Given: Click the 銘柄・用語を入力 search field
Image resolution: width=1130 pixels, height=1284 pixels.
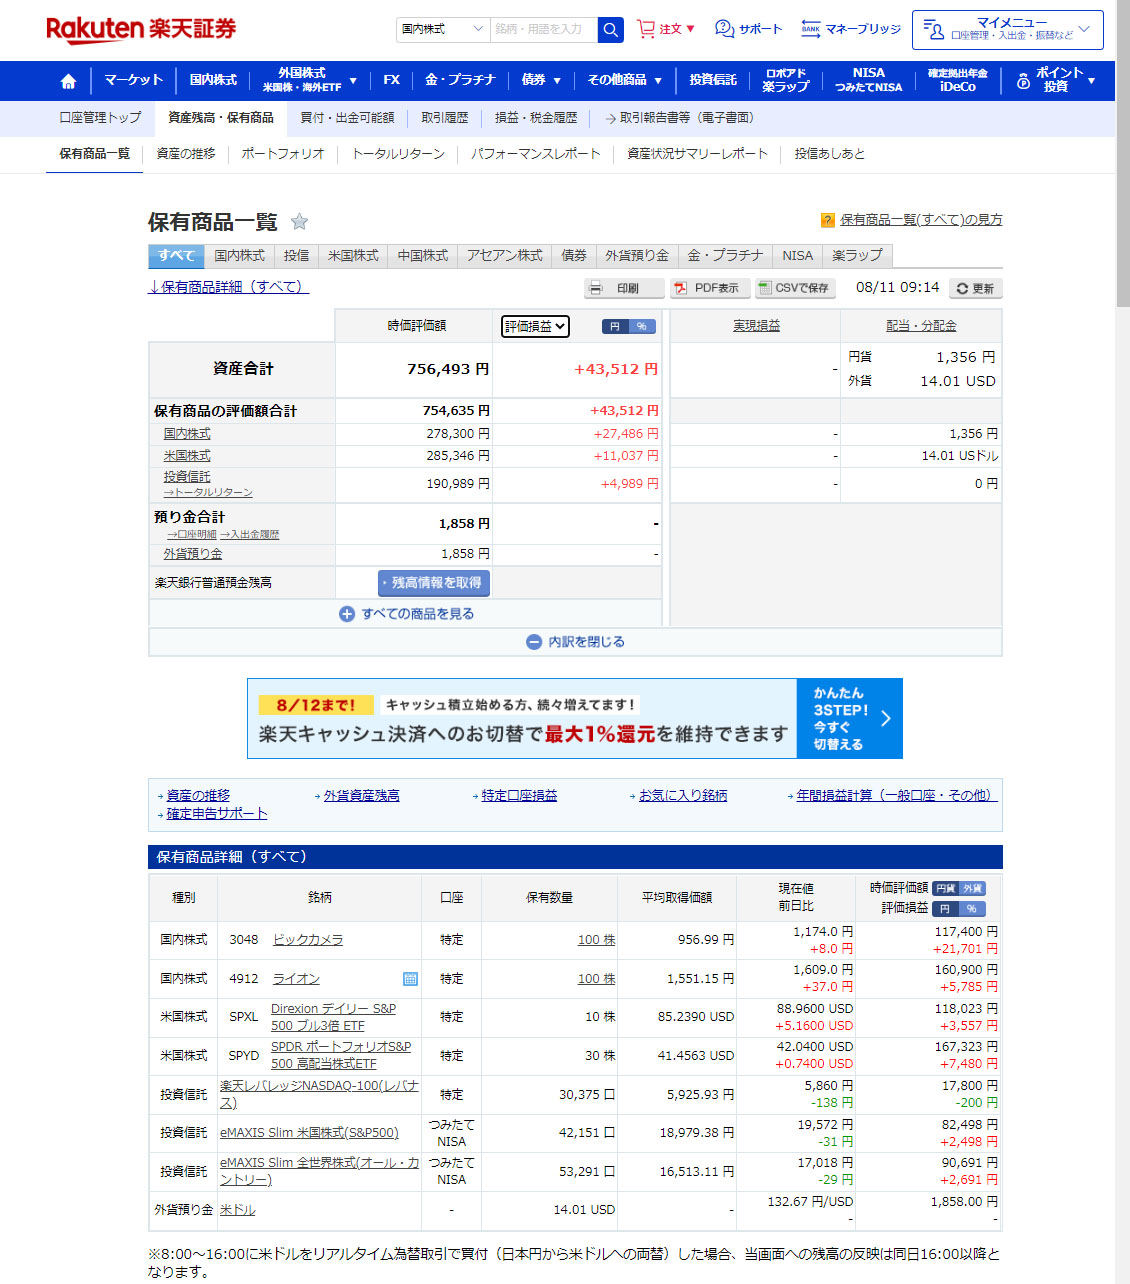Looking at the screenshot, I should (x=543, y=29).
